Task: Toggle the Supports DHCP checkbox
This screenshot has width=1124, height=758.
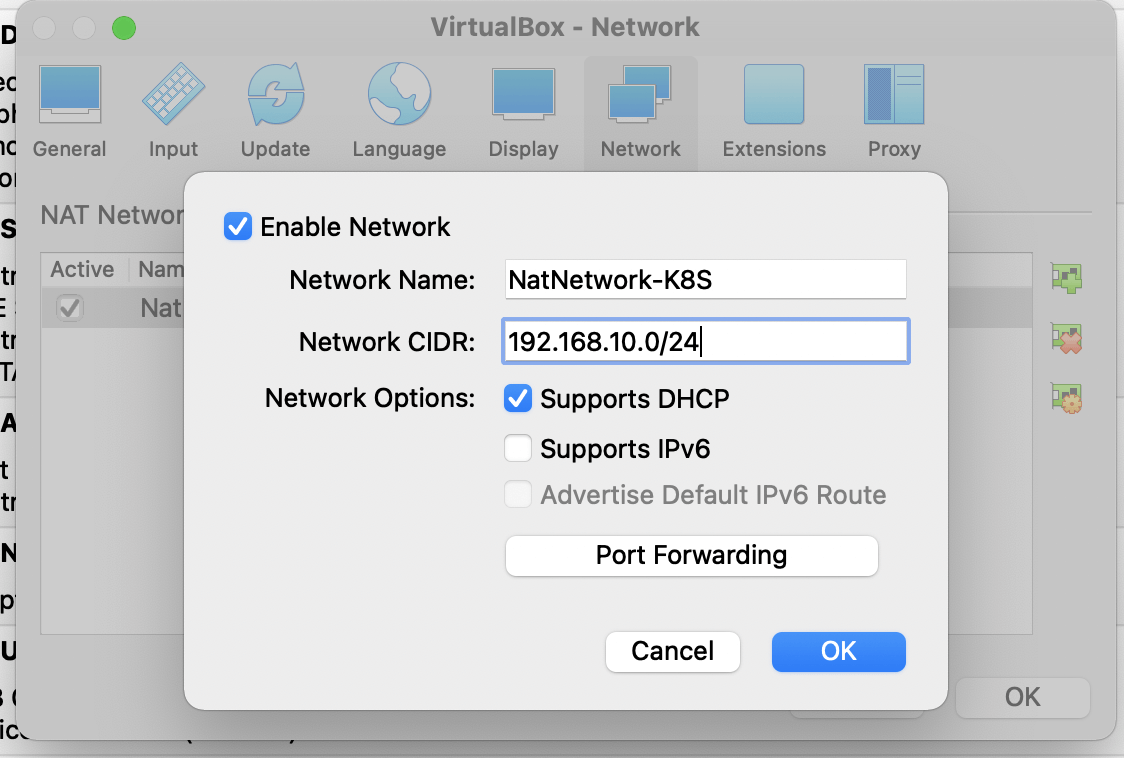Action: point(518,399)
